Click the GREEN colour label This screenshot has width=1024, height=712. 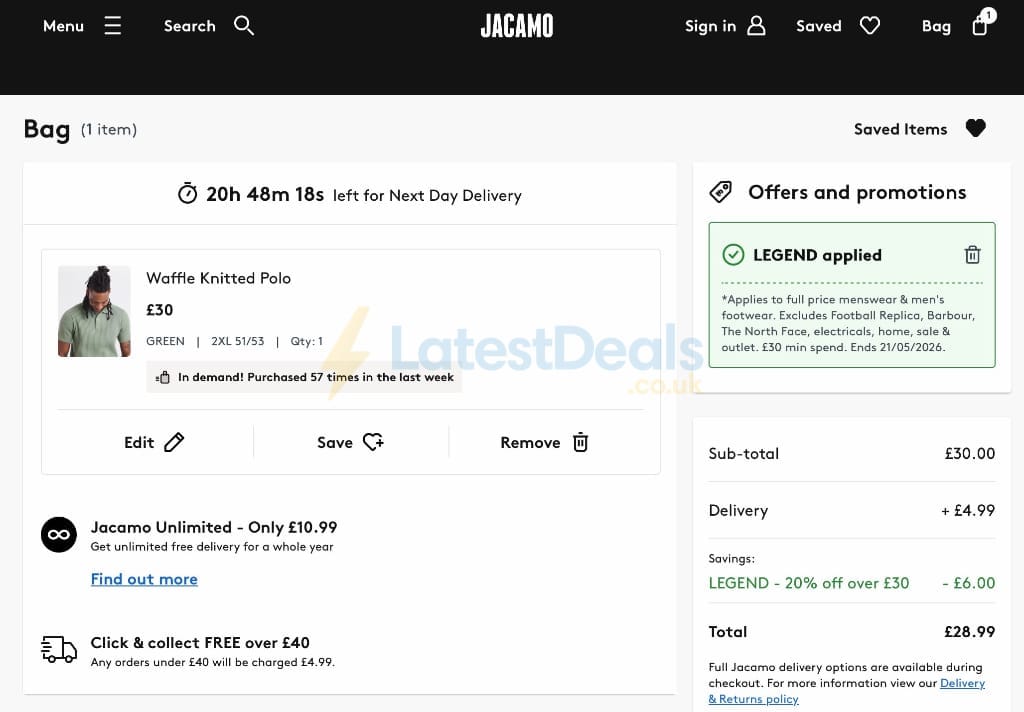pyautogui.click(x=165, y=341)
